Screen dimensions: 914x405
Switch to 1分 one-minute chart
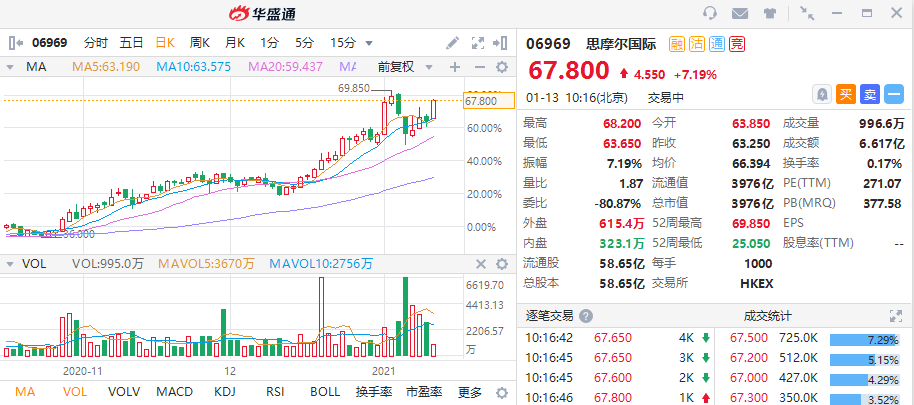pyautogui.click(x=269, y=43)
